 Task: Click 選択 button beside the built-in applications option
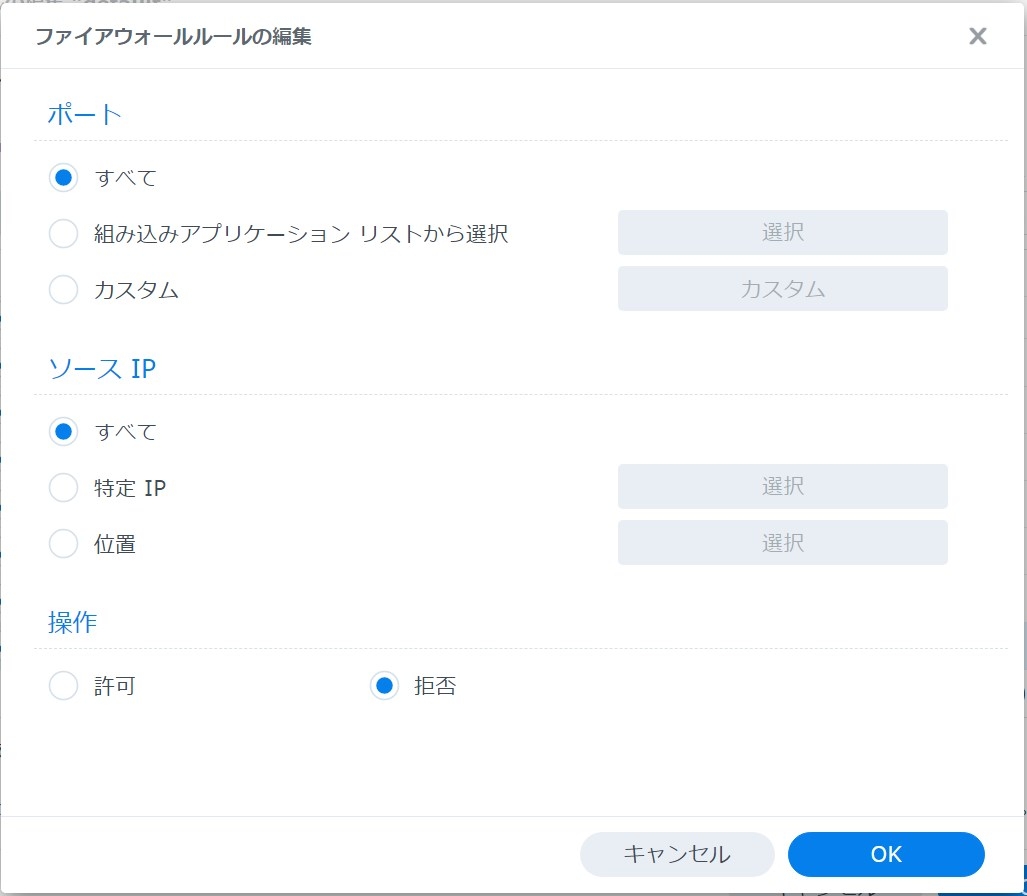point(782,233)
